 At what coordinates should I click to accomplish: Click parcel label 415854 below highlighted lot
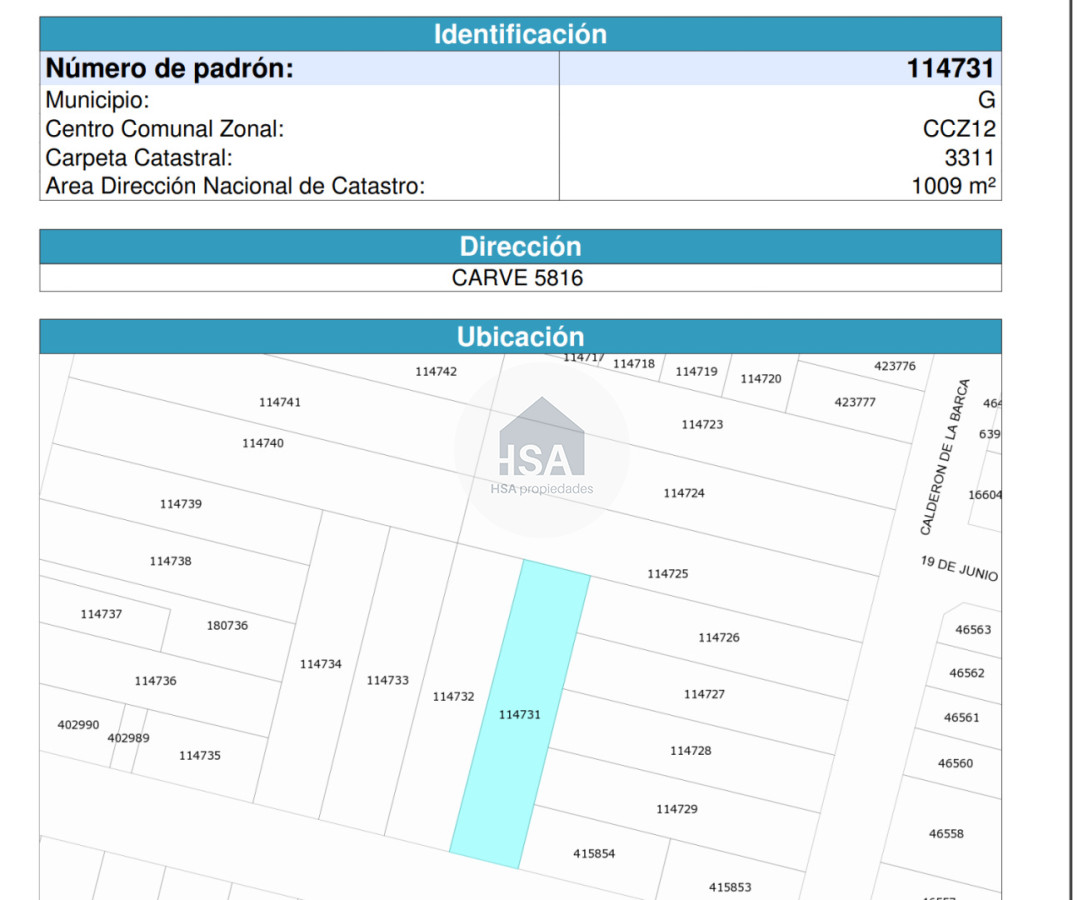point(593,854)
